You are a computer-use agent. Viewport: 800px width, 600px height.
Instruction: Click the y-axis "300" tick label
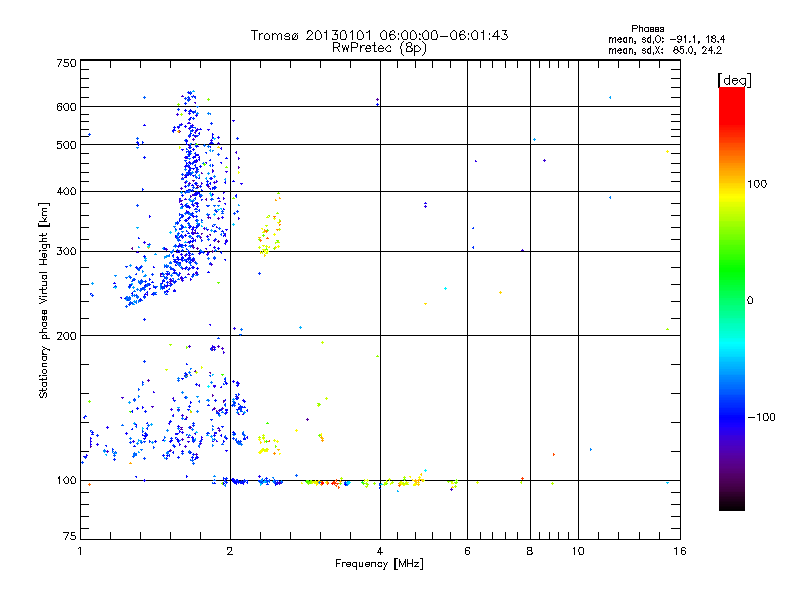tap(66, 252)
